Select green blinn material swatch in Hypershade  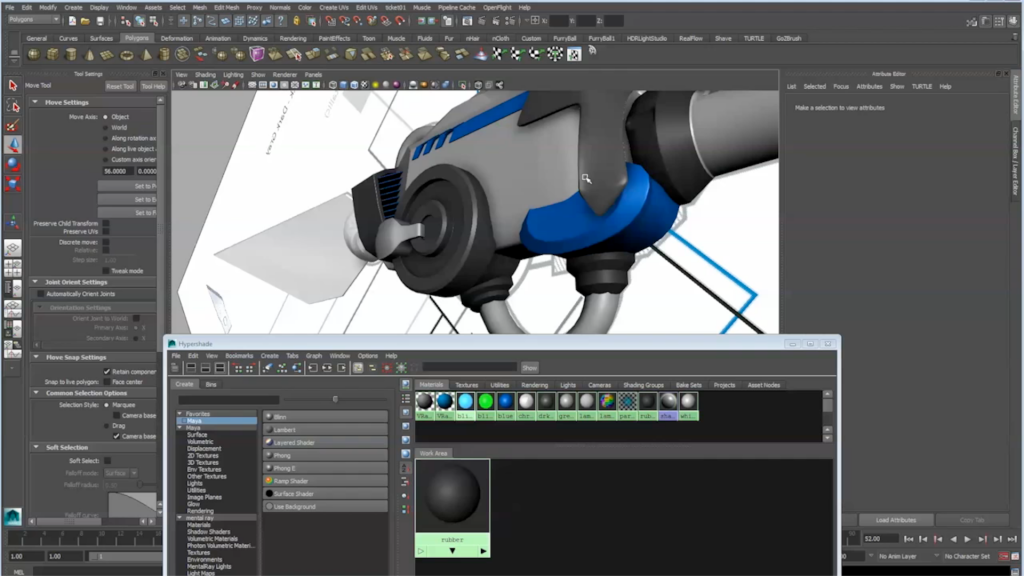[485, 401]
